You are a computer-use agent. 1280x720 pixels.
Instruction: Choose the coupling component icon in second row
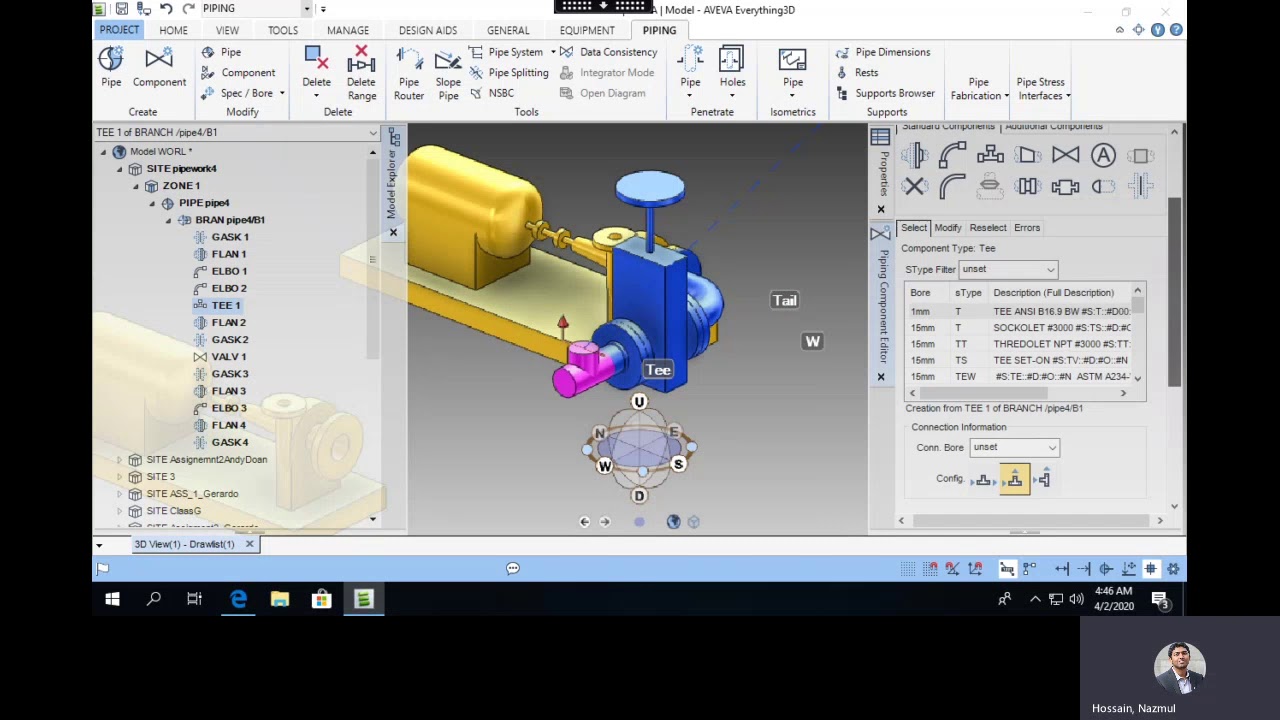tap(1028, 186)
